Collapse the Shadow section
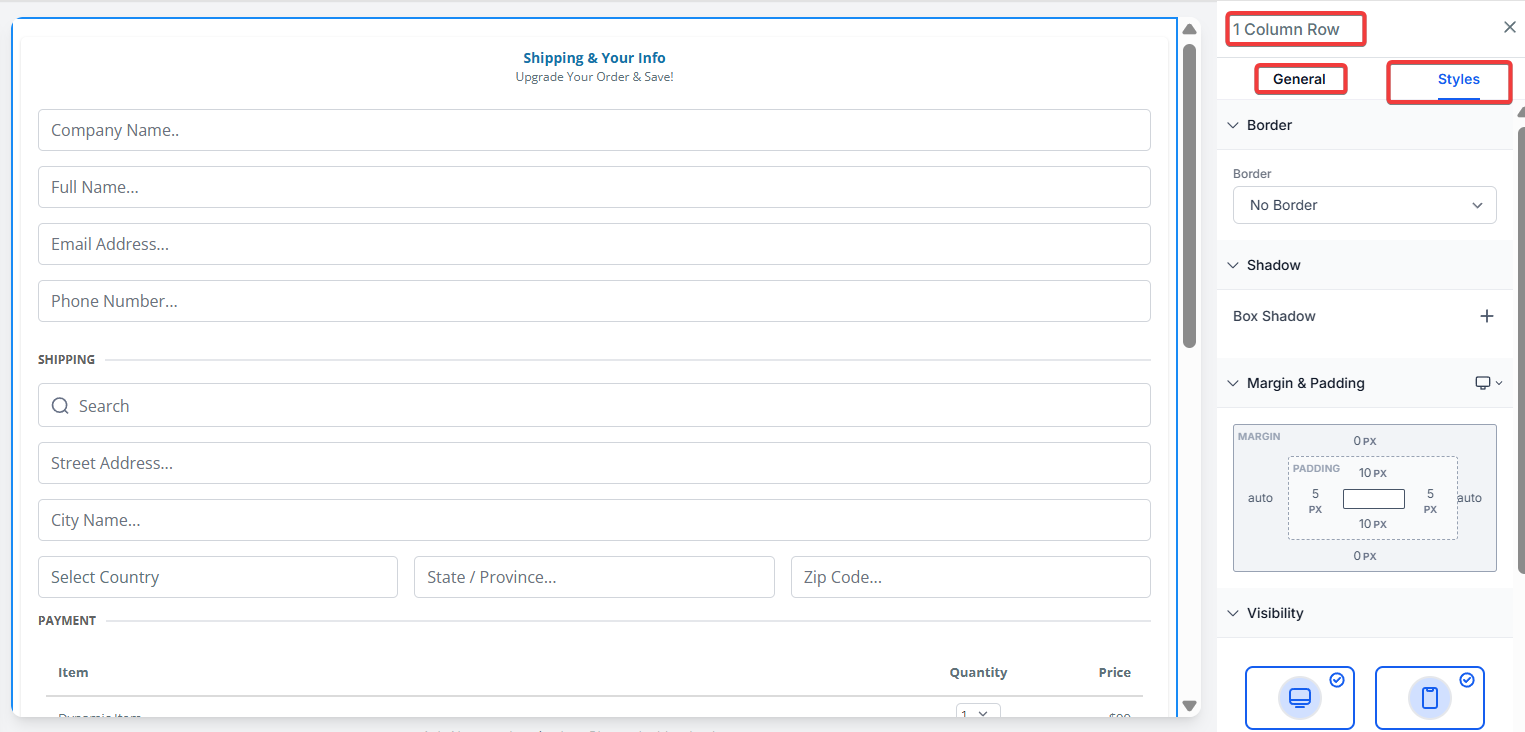The width and height of the screenshot is (1525, 732). (1232, 265)
